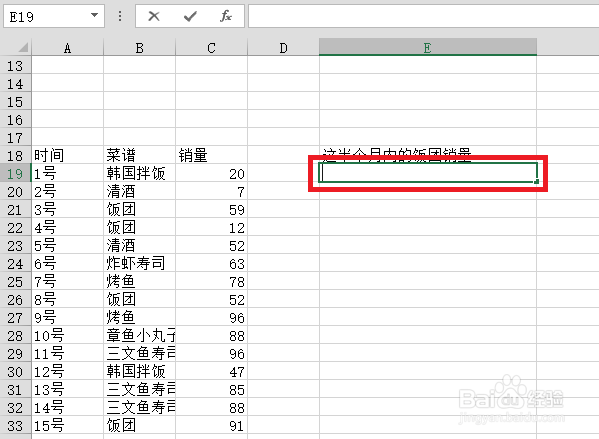Select row 33 header

(x=15, y=426)
